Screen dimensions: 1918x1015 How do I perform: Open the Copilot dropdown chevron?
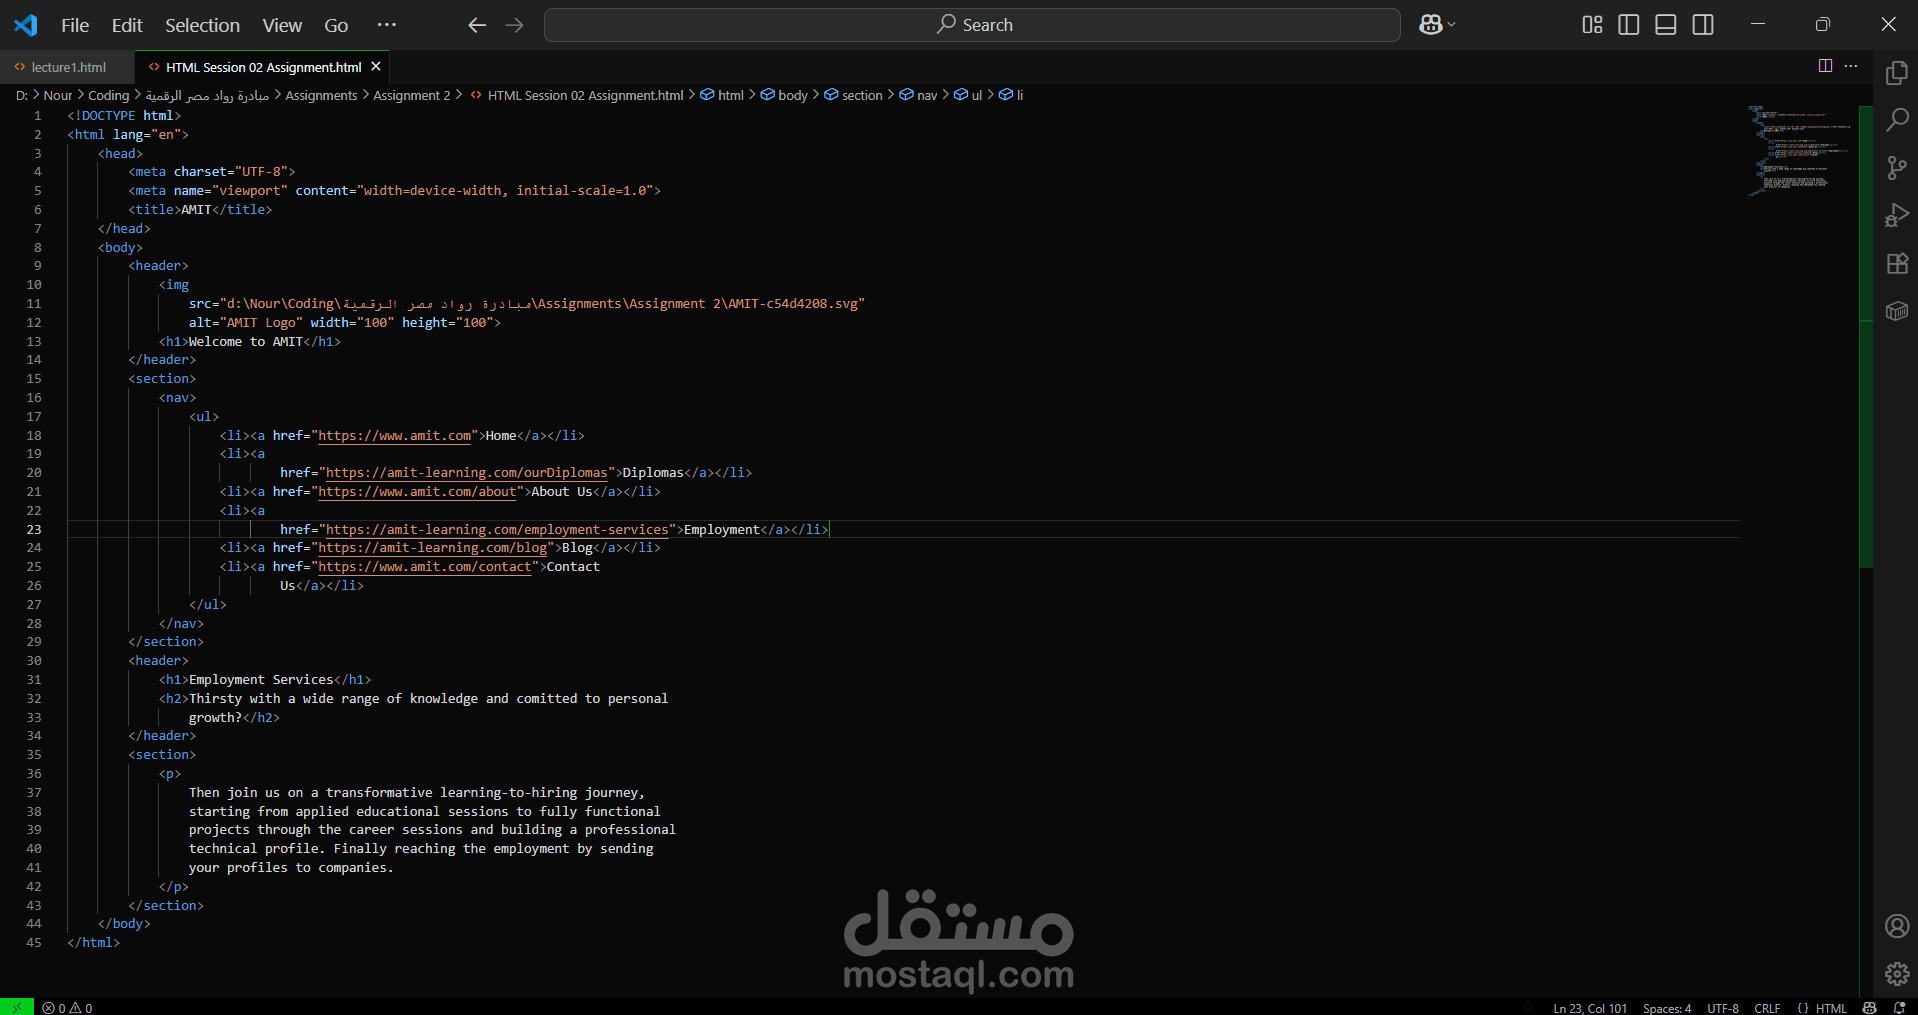pyautogui.click(x=1452, y=25)
